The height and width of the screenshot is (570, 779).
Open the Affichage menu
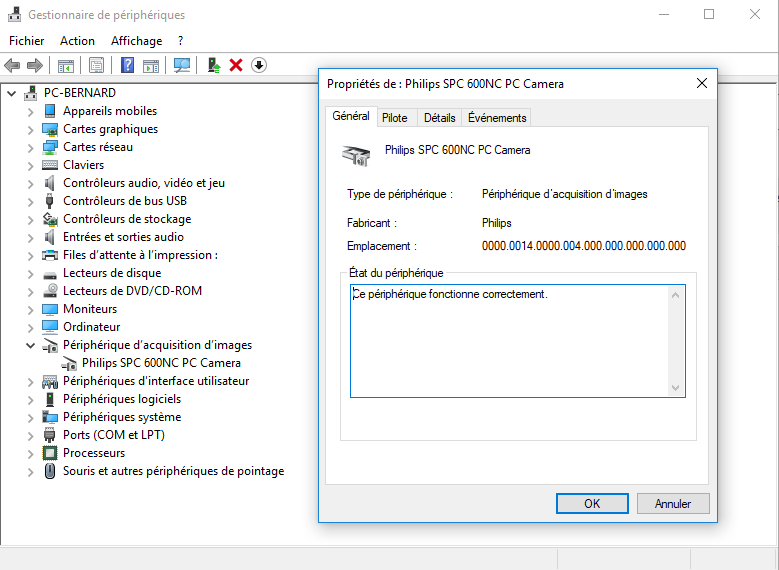point(137,41)
